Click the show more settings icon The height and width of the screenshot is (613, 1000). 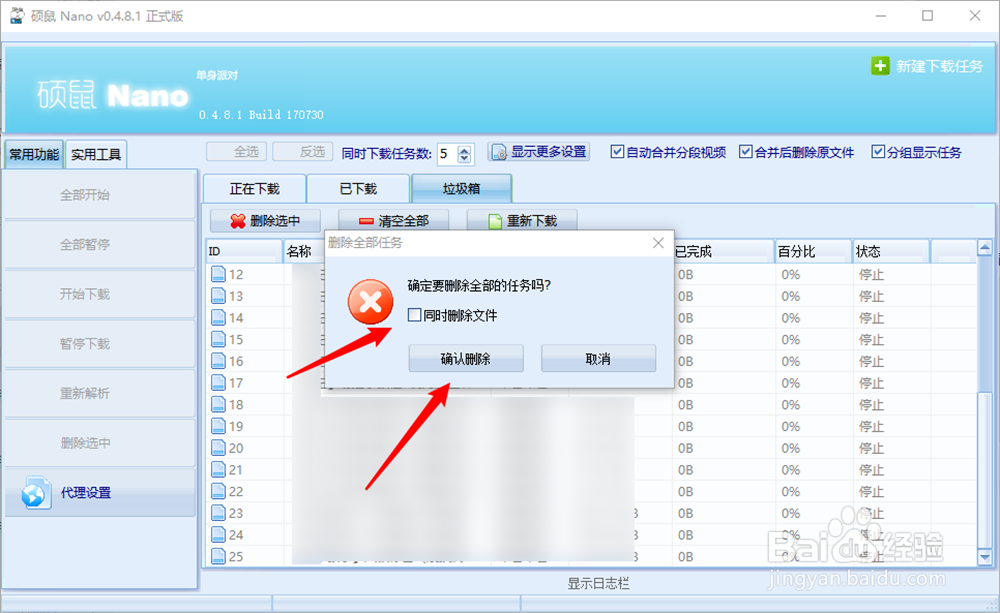pyautogui.click(x=499, y=152)
